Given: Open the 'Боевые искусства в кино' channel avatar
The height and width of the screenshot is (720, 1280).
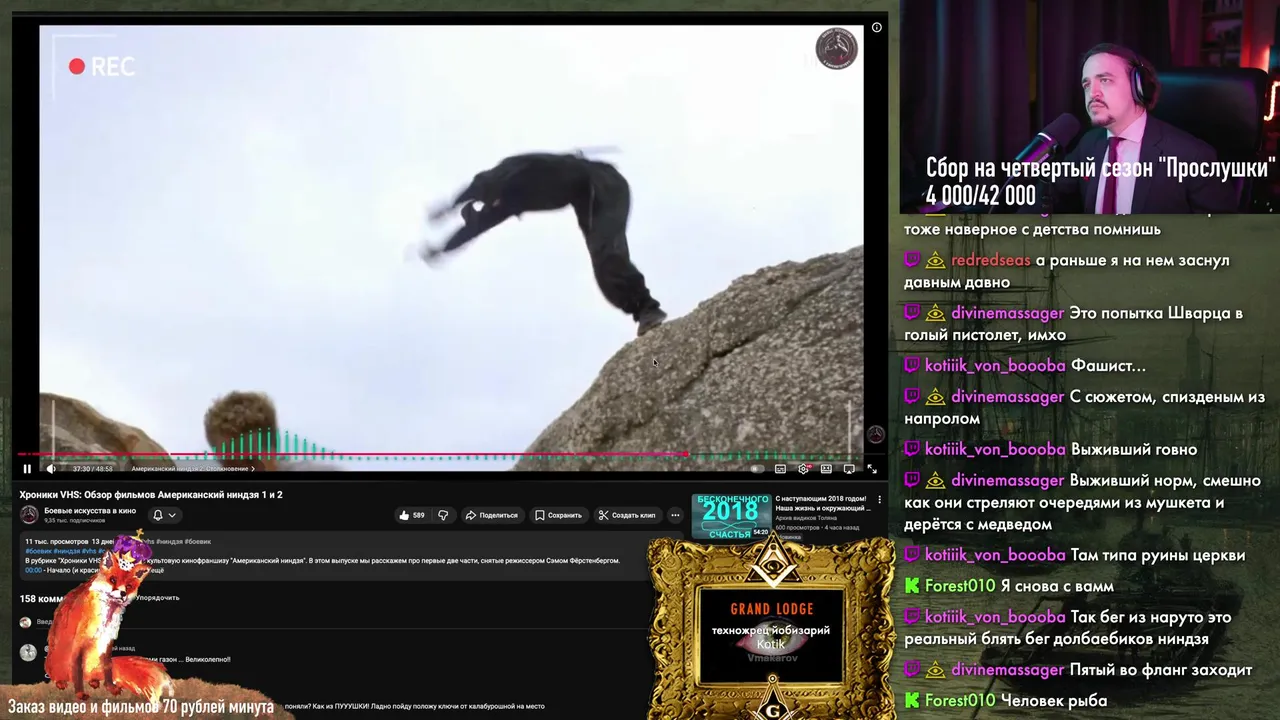Looking at the screenshot, I should tap(29, 514).
